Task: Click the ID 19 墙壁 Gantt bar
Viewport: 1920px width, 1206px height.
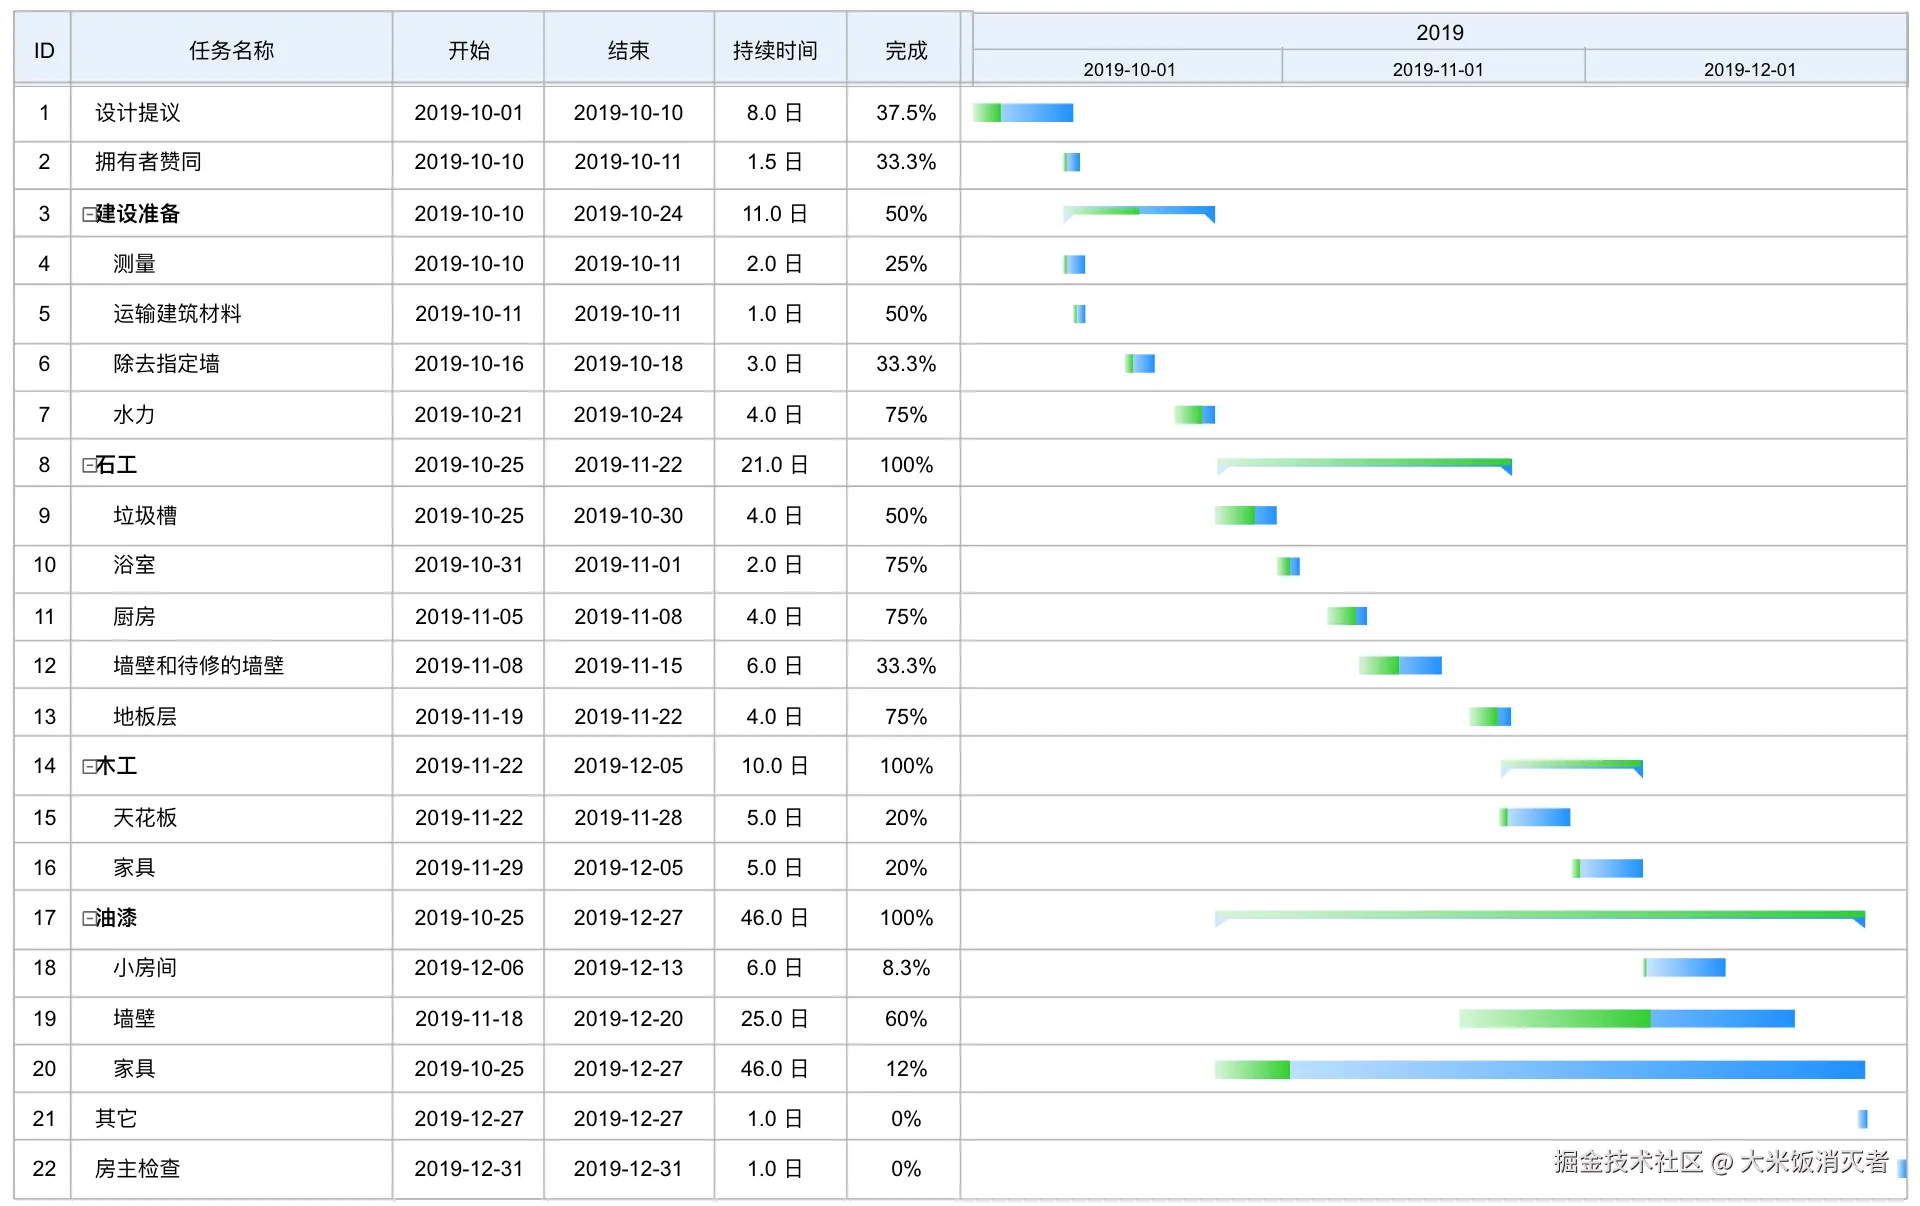Action: point(1626,1019)
